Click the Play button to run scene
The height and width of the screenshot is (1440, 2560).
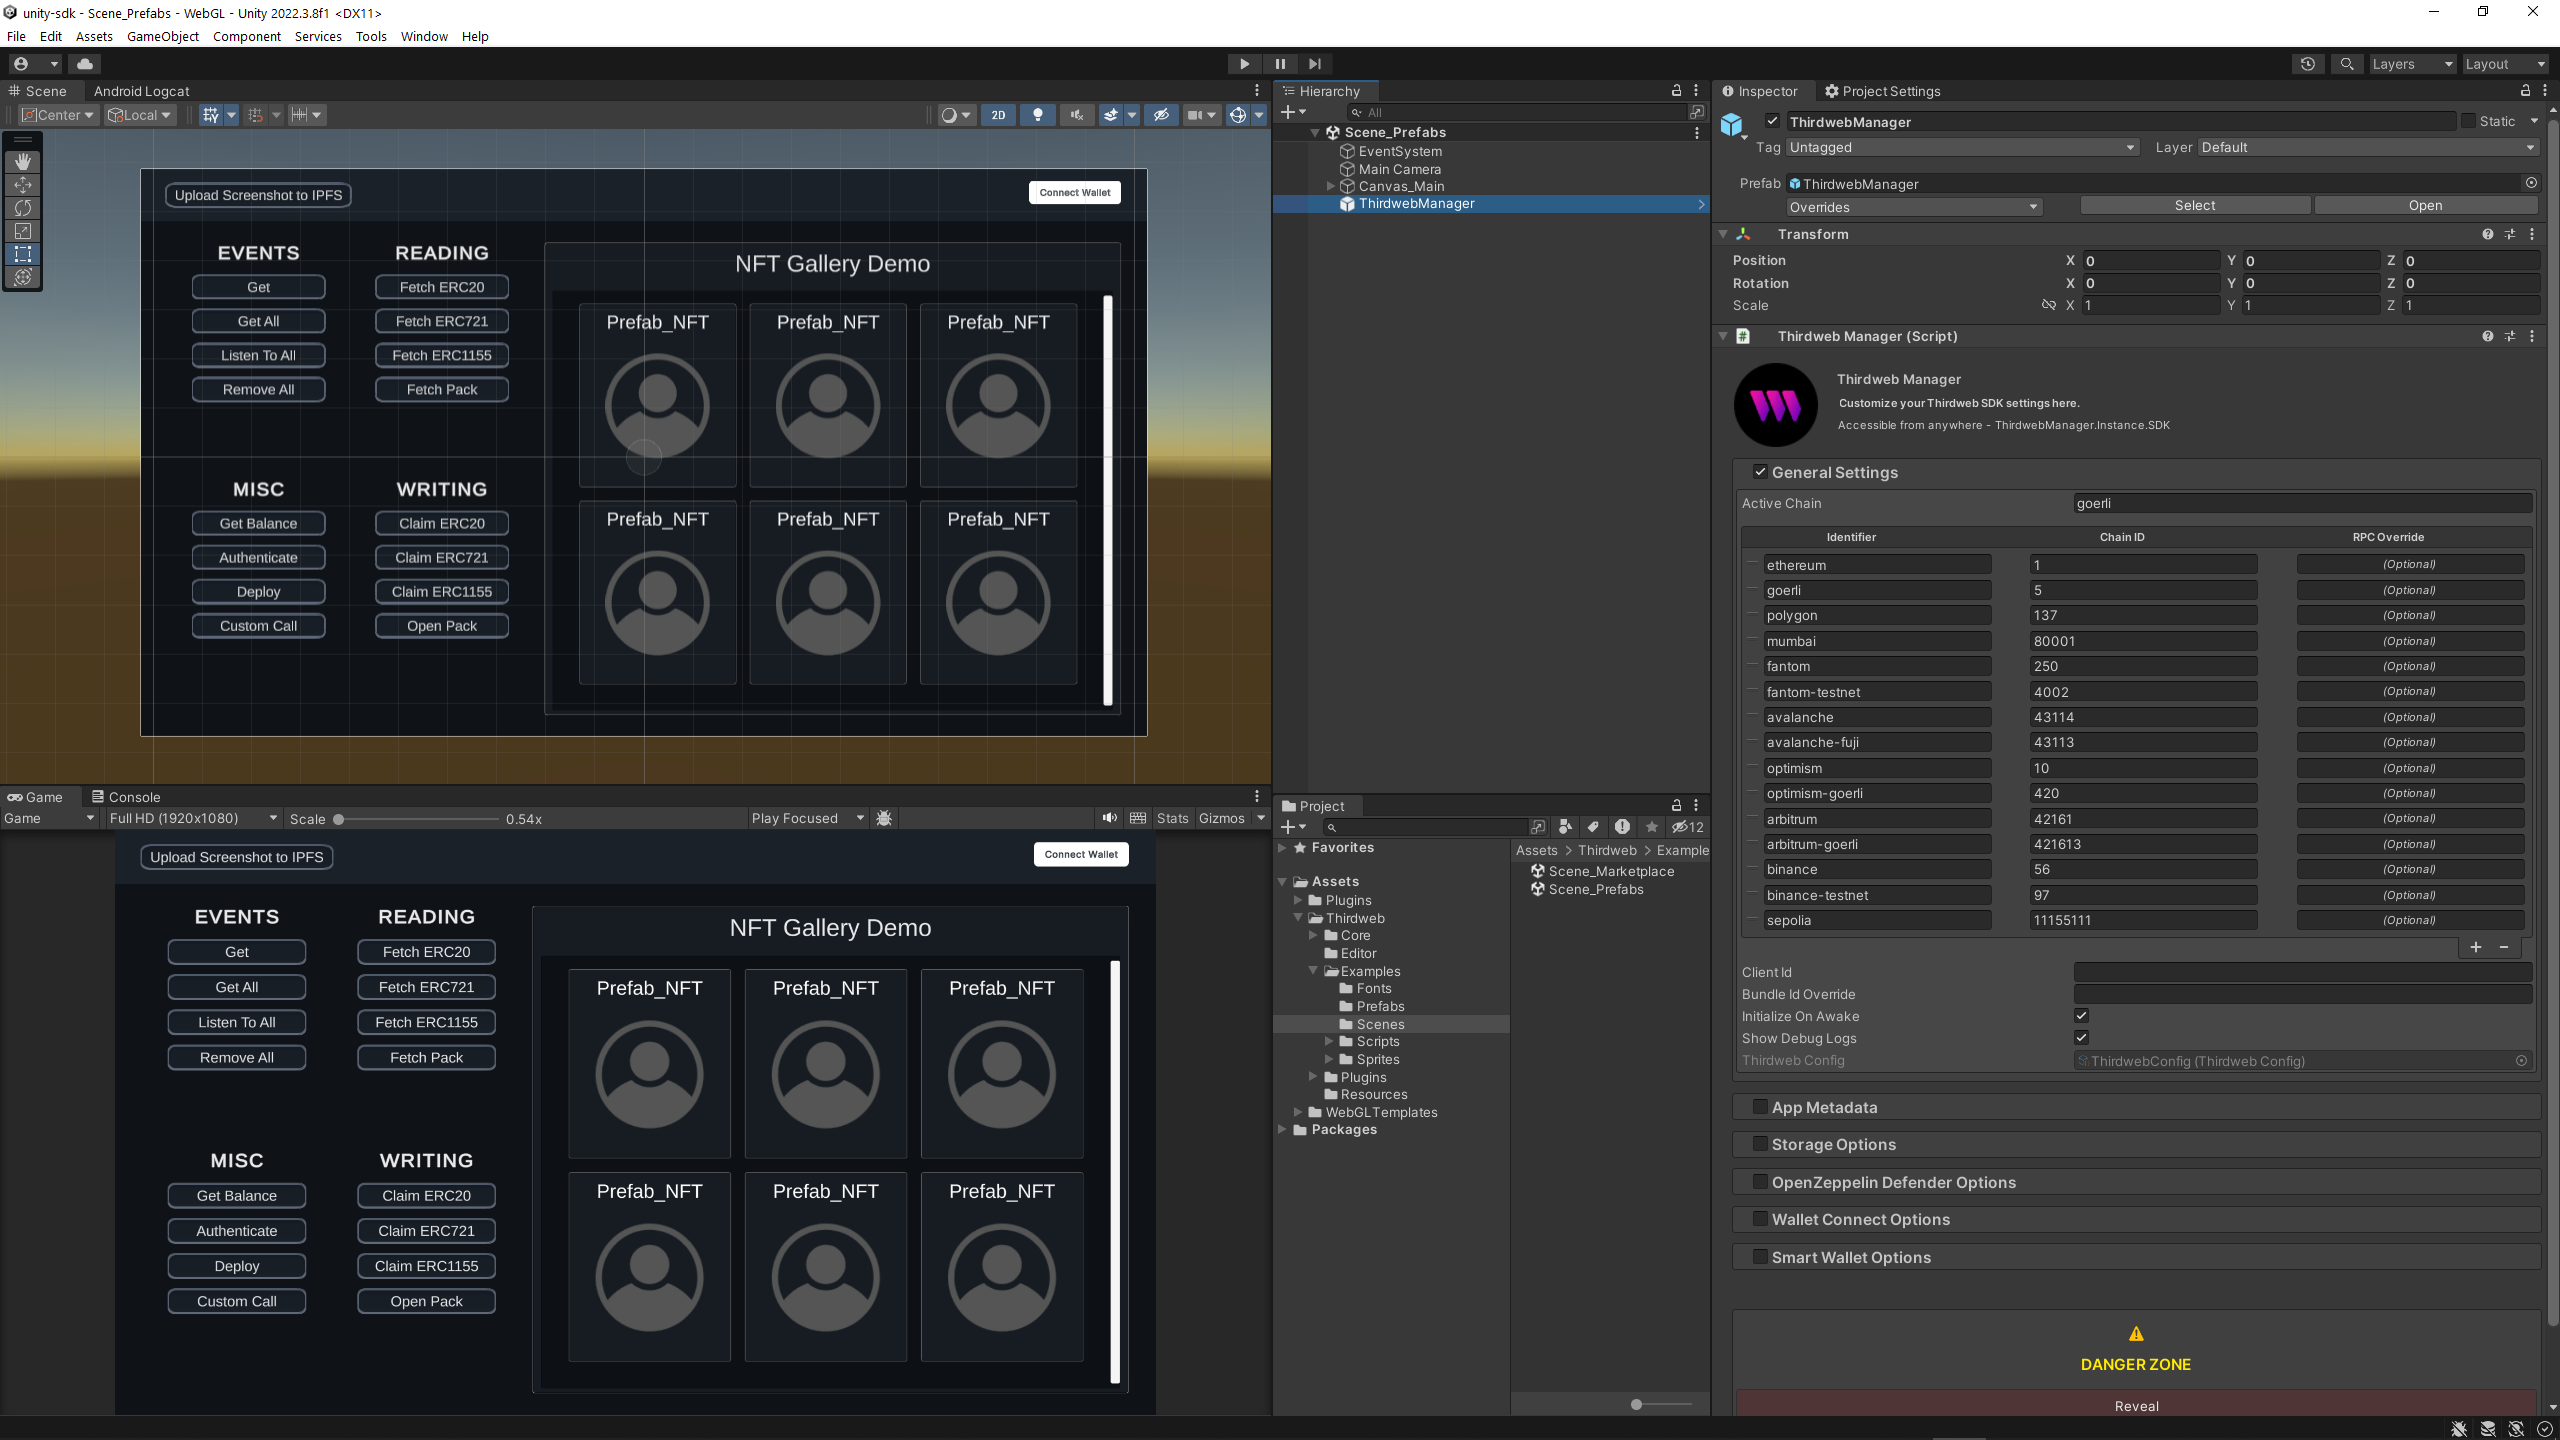click(1245, 63)
